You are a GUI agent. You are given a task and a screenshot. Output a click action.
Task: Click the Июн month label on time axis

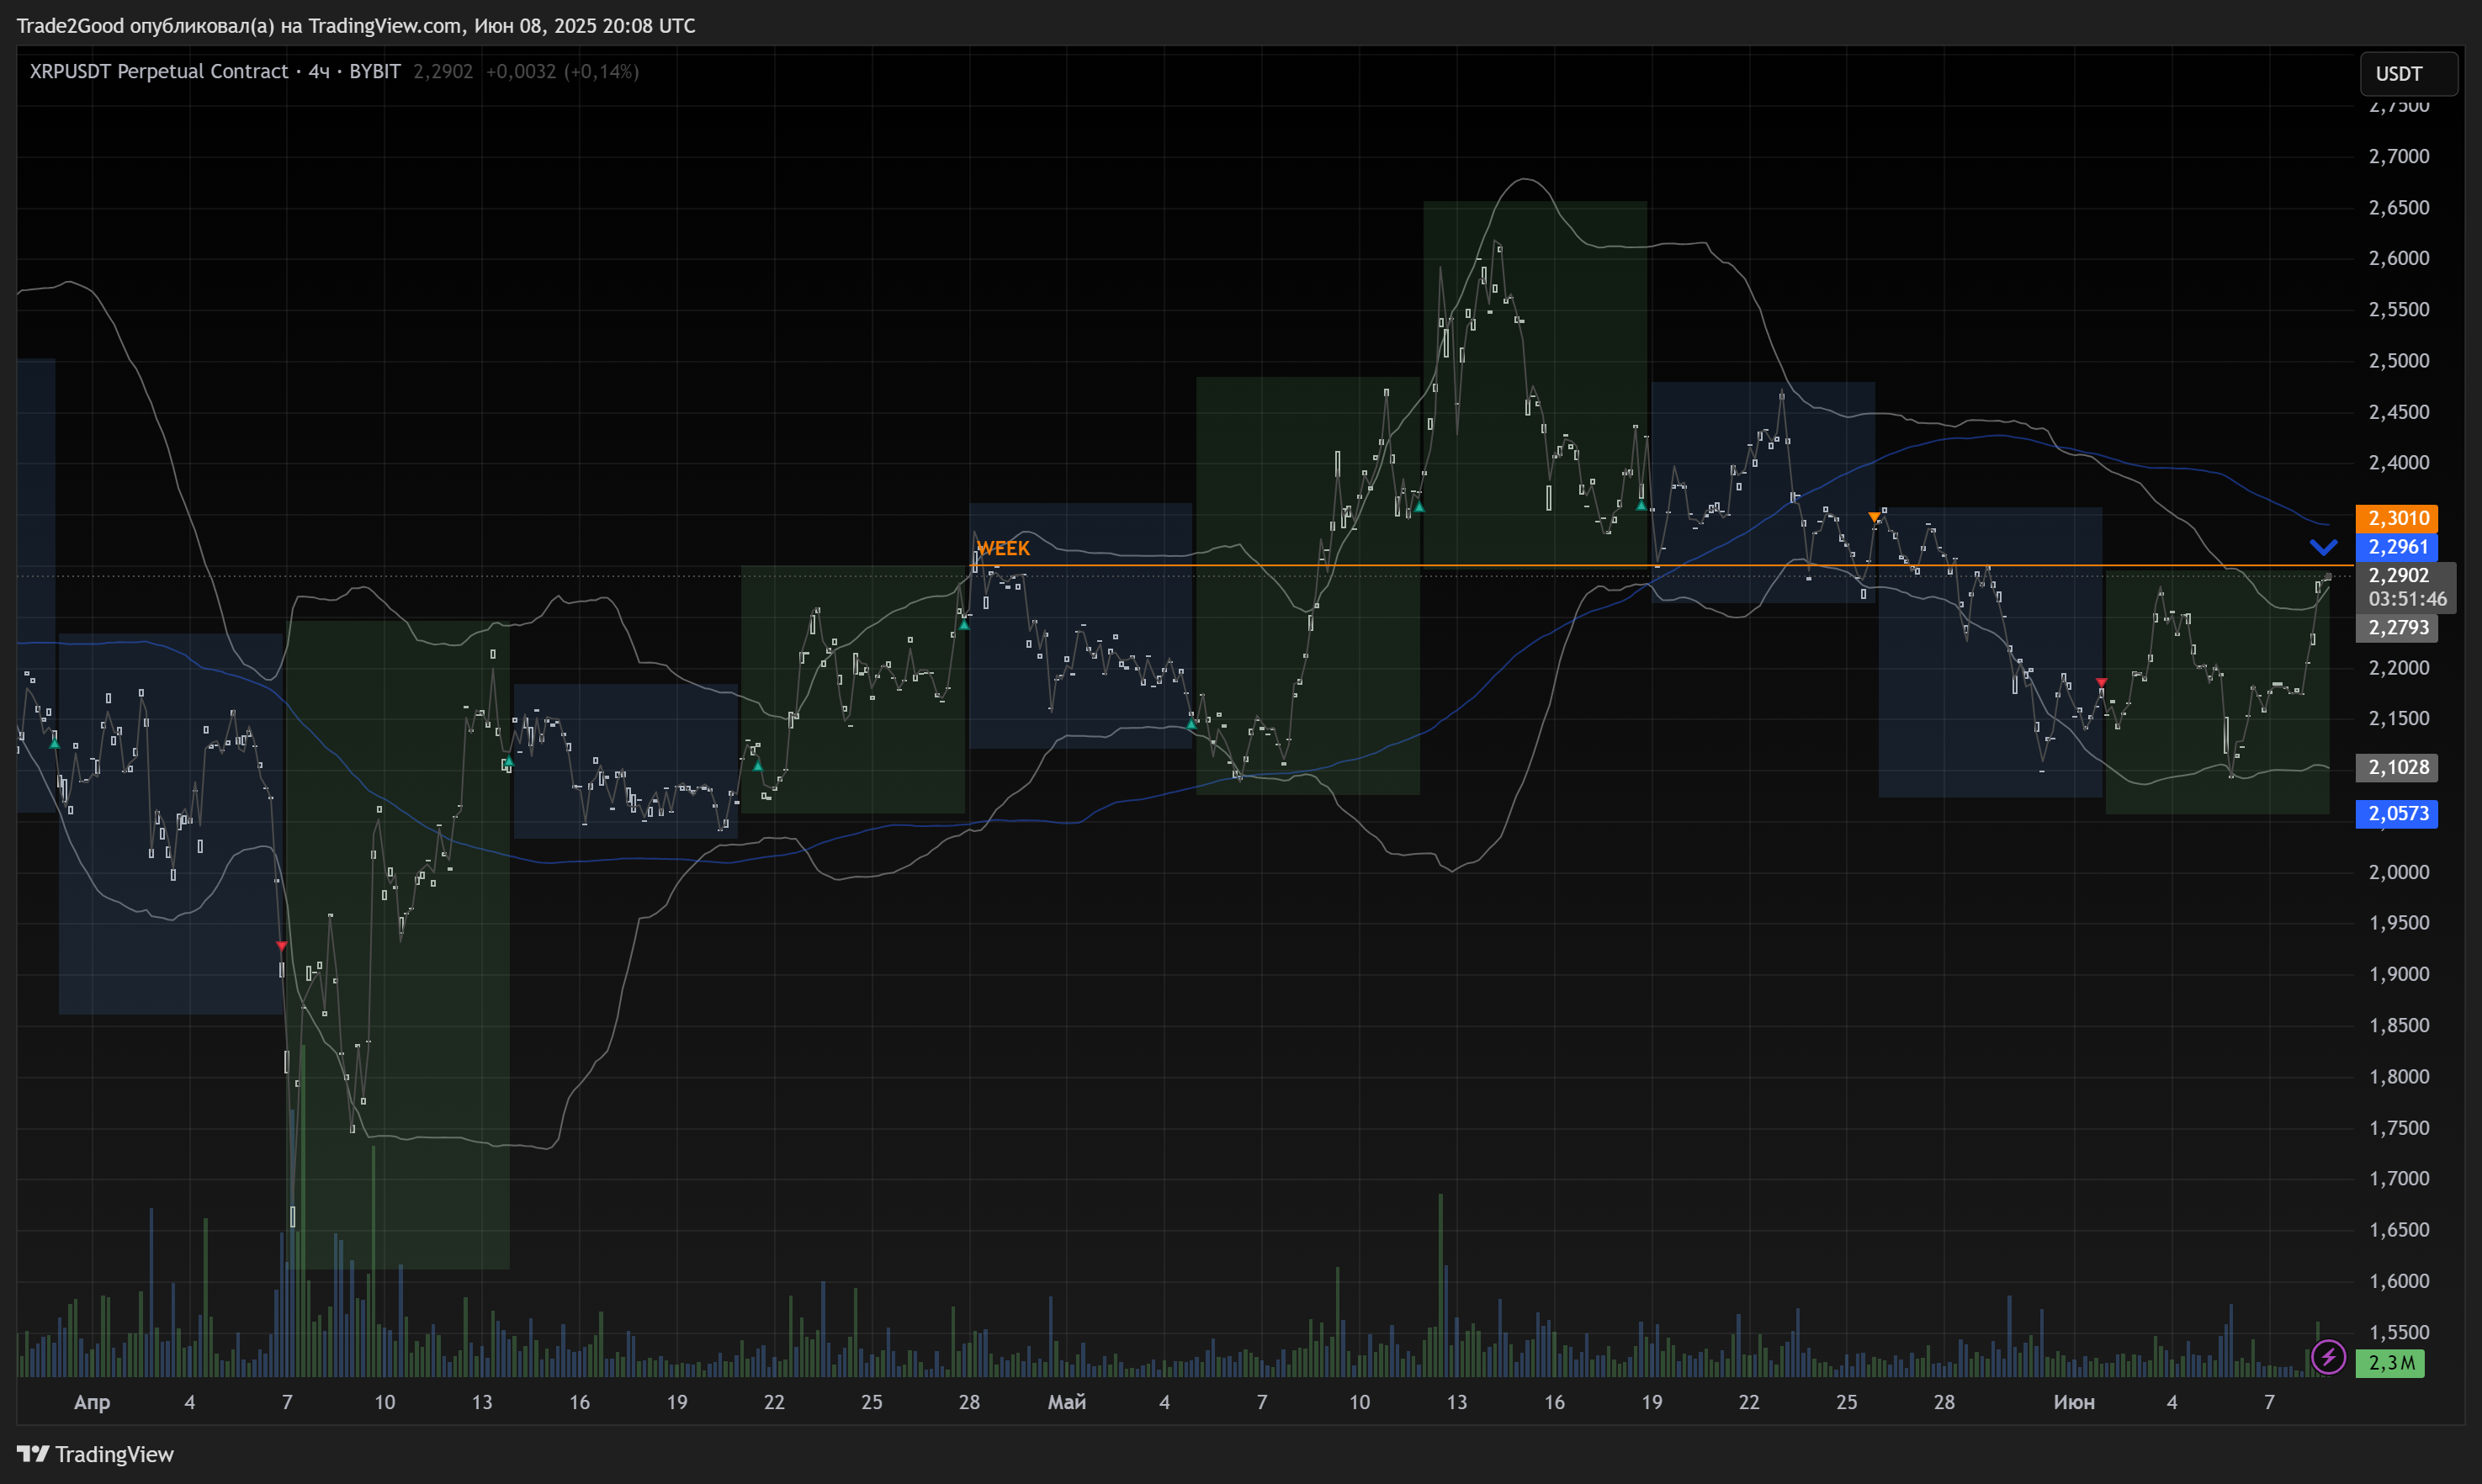pos(2073,1402)
